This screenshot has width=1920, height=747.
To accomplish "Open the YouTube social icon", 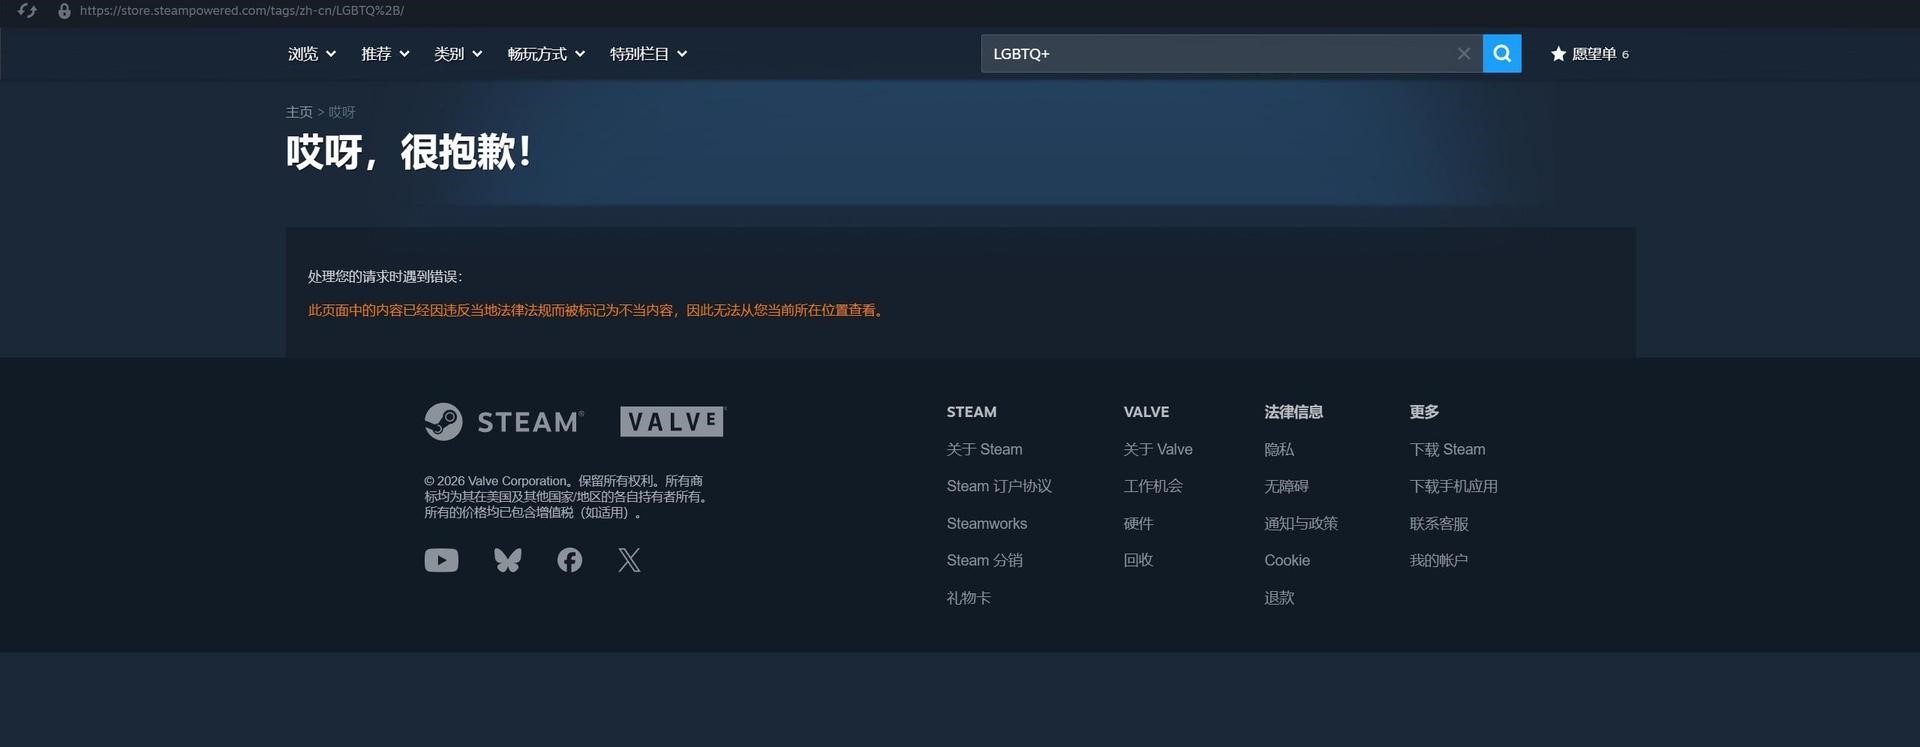I will 441,560.
